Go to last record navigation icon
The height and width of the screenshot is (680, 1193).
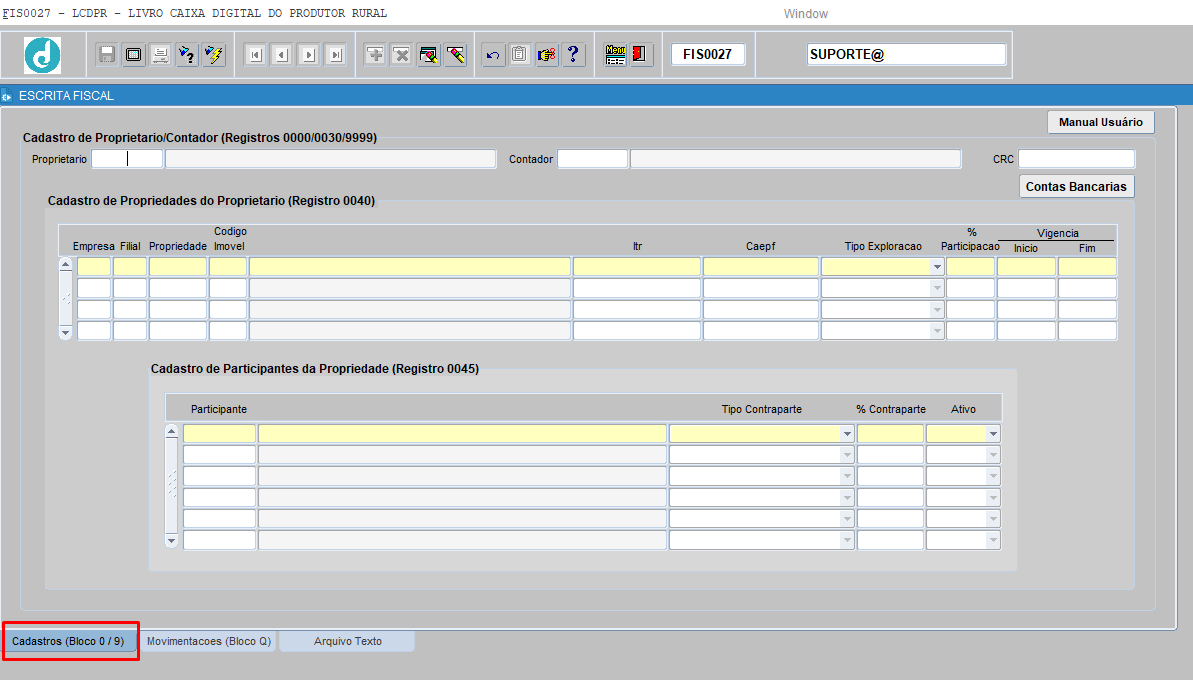336,55
